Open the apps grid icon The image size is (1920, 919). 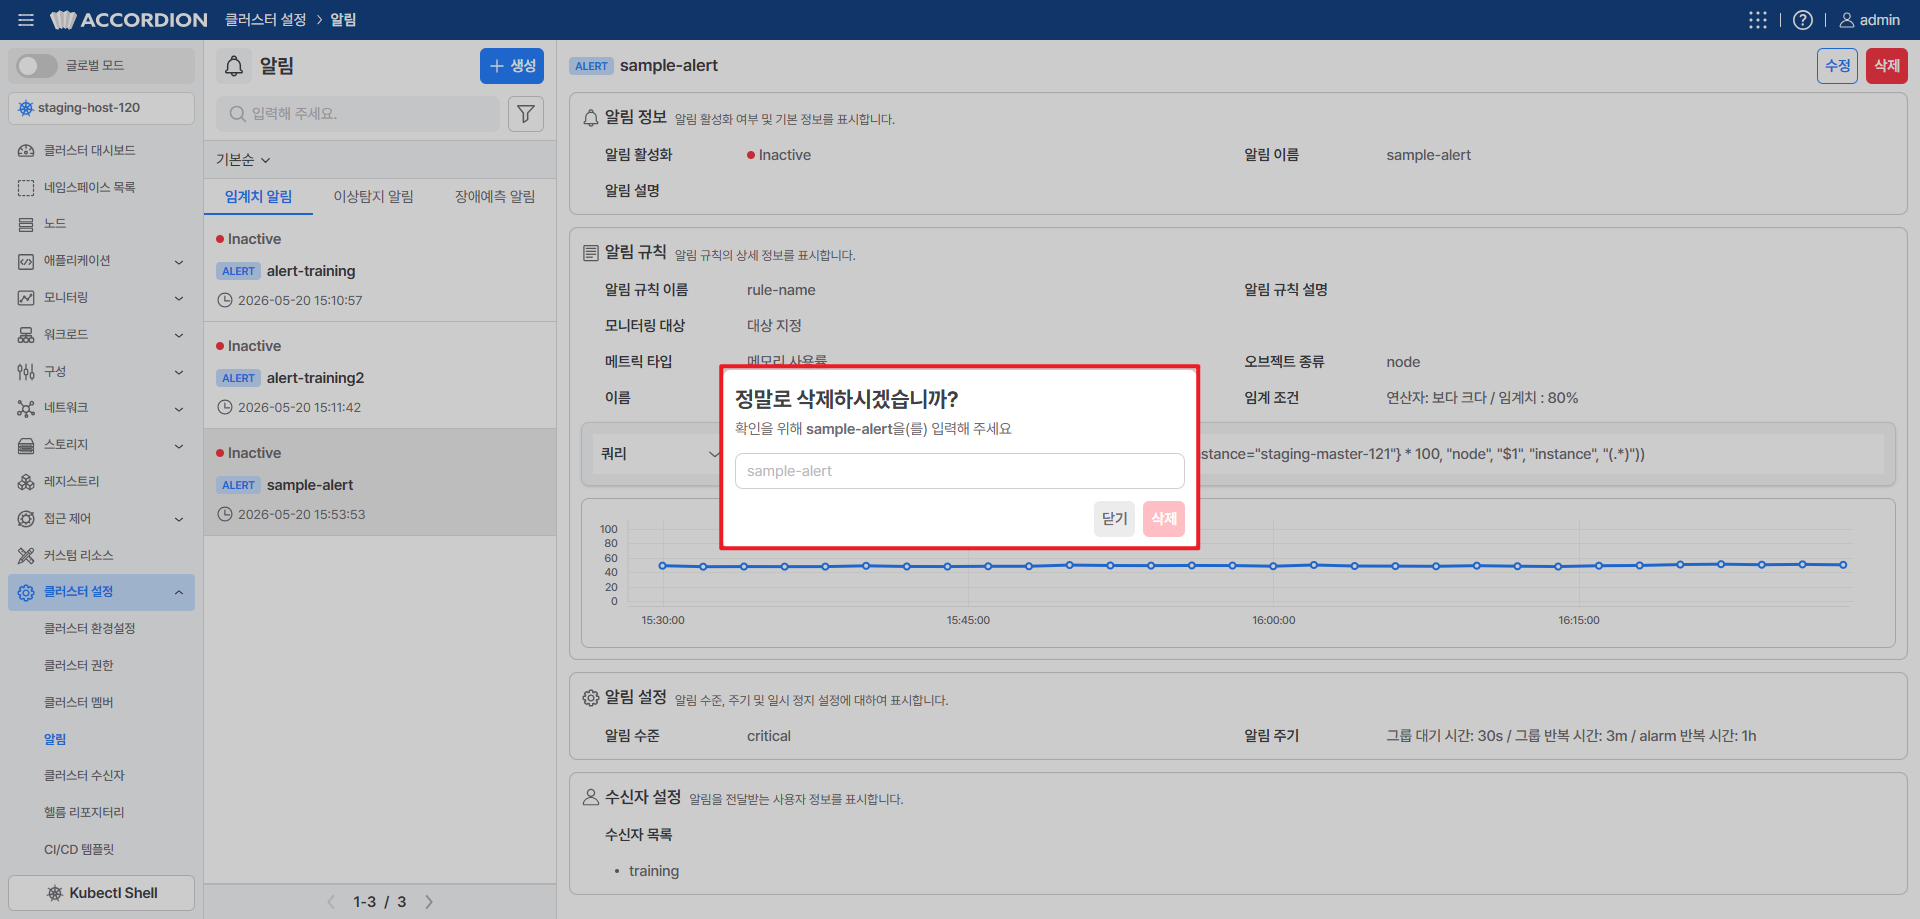click(x=1758, y=20)
